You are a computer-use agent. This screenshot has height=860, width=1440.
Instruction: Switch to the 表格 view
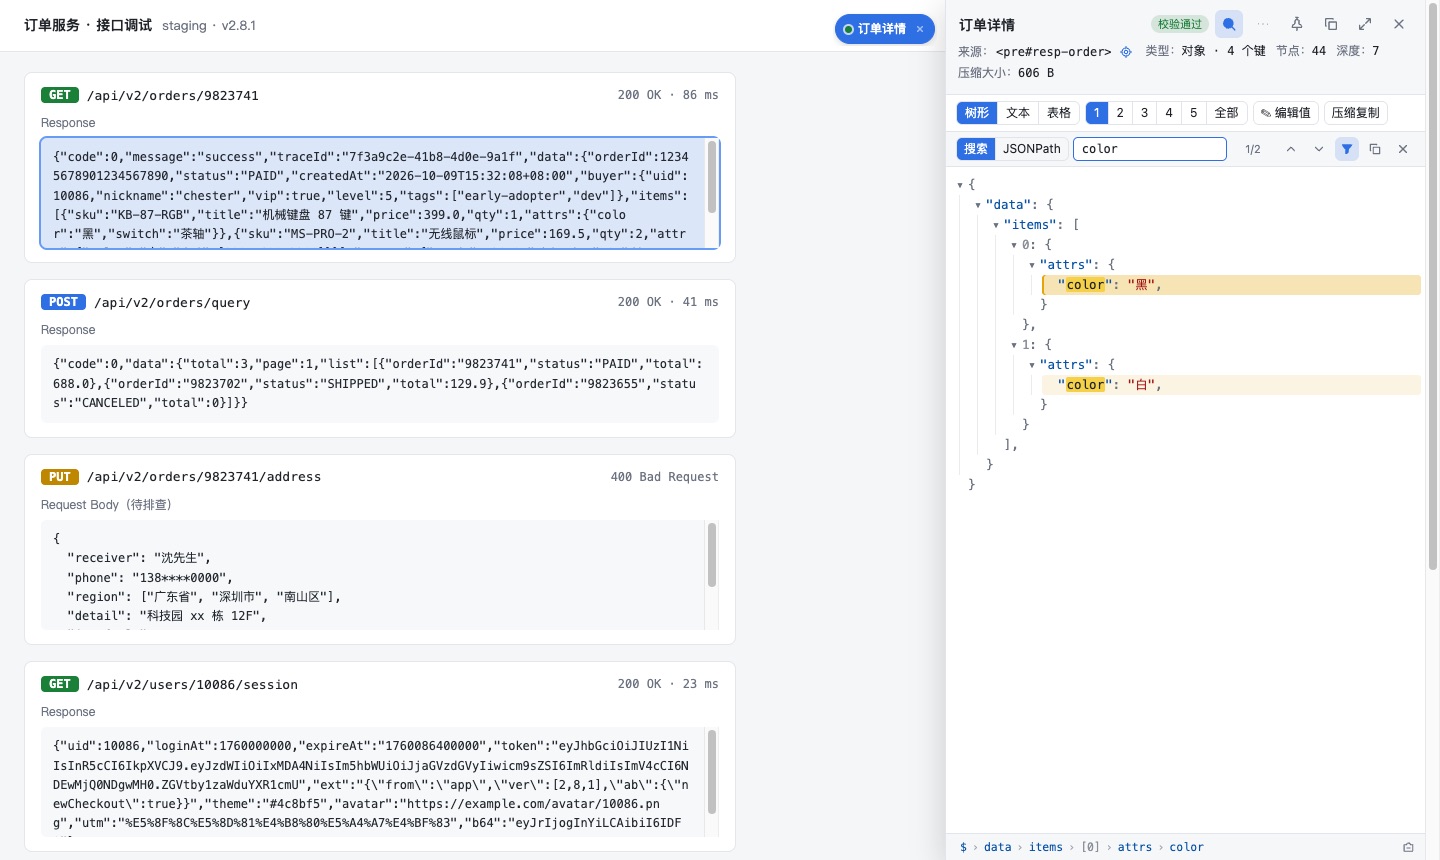point(1059,113)
